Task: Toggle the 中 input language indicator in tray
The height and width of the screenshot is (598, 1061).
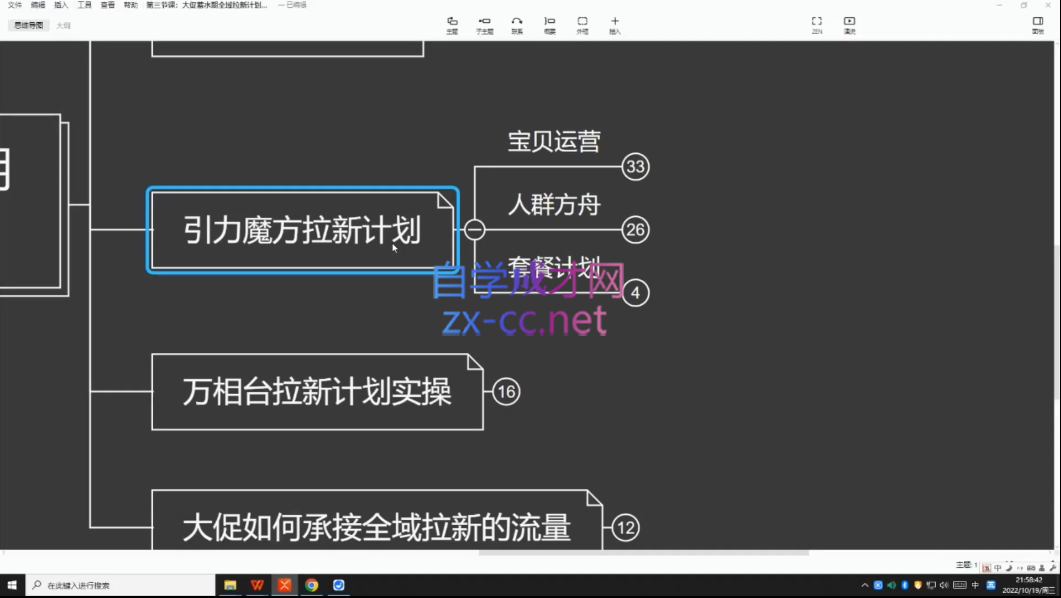Action: tap(975, 585)
